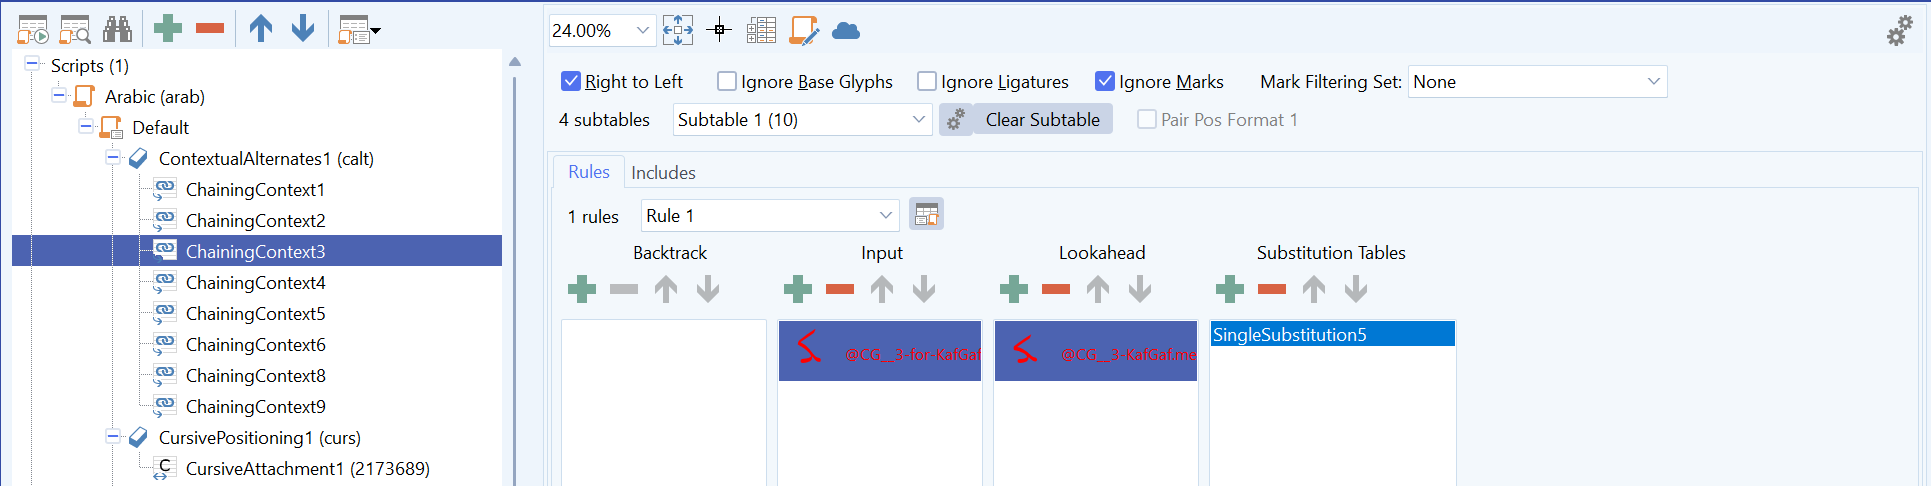Toggle the Right to Left checkbox
The width and height of the screenshot is (1931, 486).
(x=571, y=81)
